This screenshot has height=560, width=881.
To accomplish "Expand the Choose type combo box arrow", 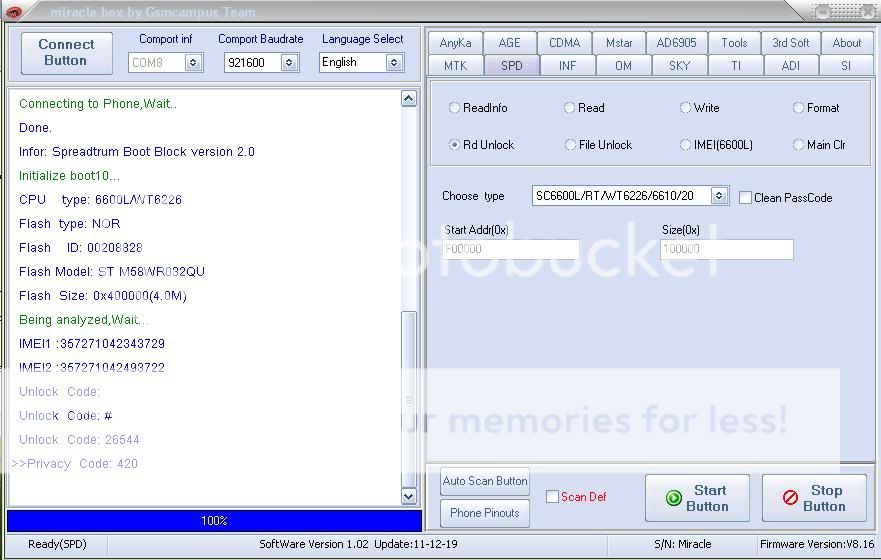I will [x=719, y=195].
